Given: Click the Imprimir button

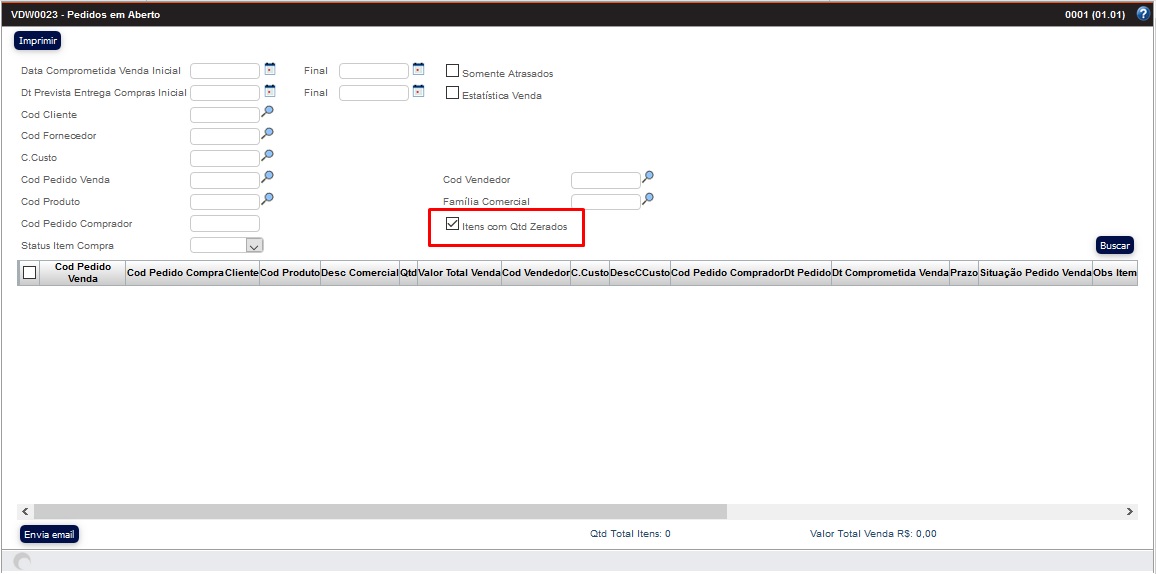Looking at the screenshot, I should [38, 40].
